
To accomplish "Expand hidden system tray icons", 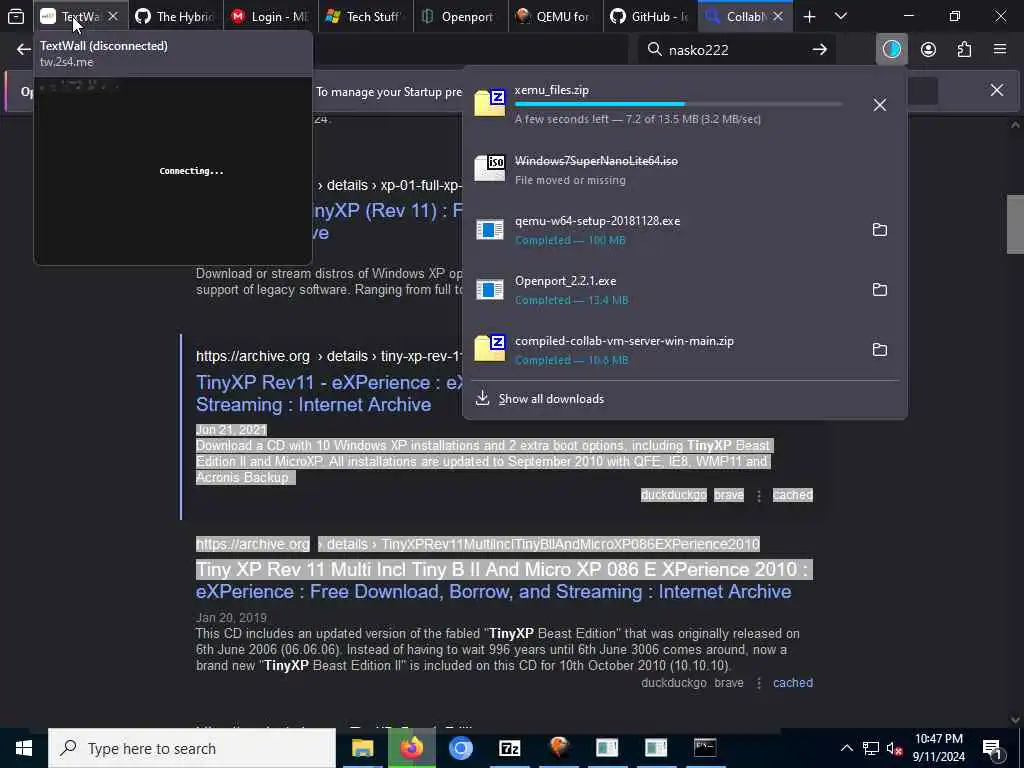I will point(846,748).
